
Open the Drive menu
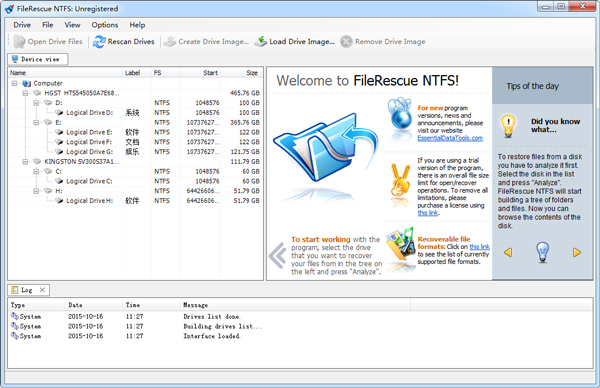point(22,25)
